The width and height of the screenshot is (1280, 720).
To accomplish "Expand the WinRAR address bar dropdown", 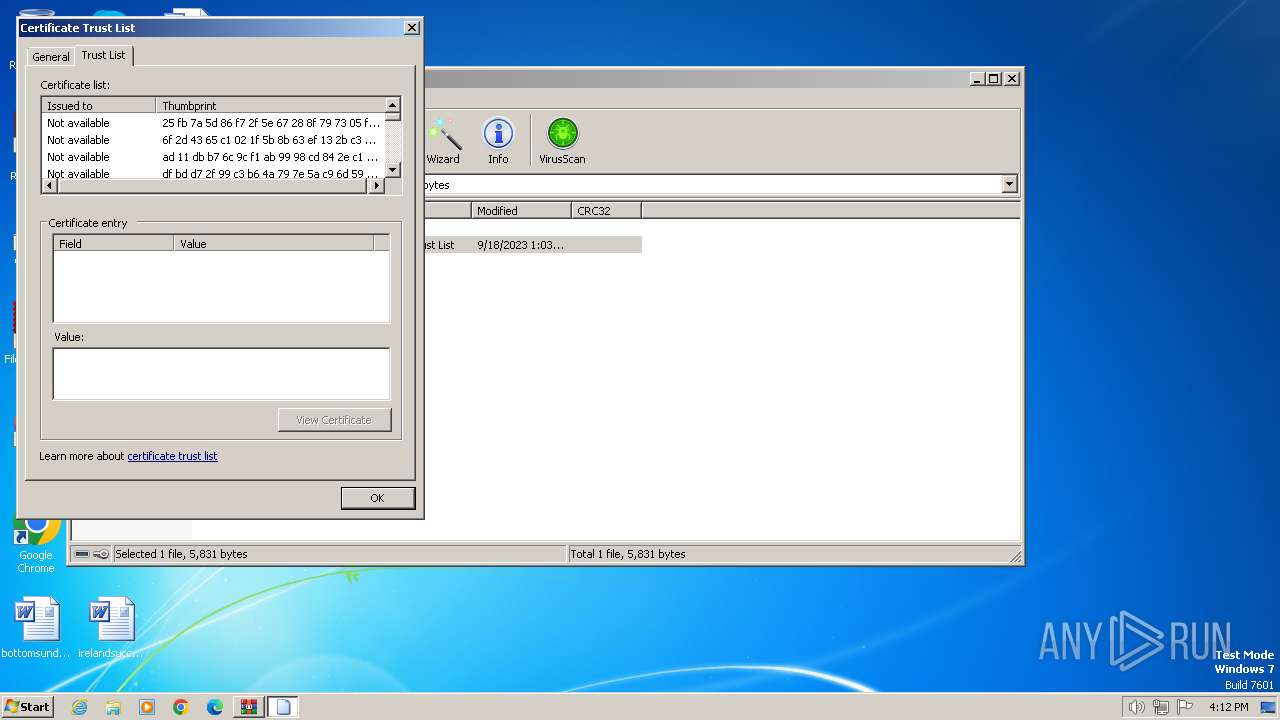I will pos(1009,184).
